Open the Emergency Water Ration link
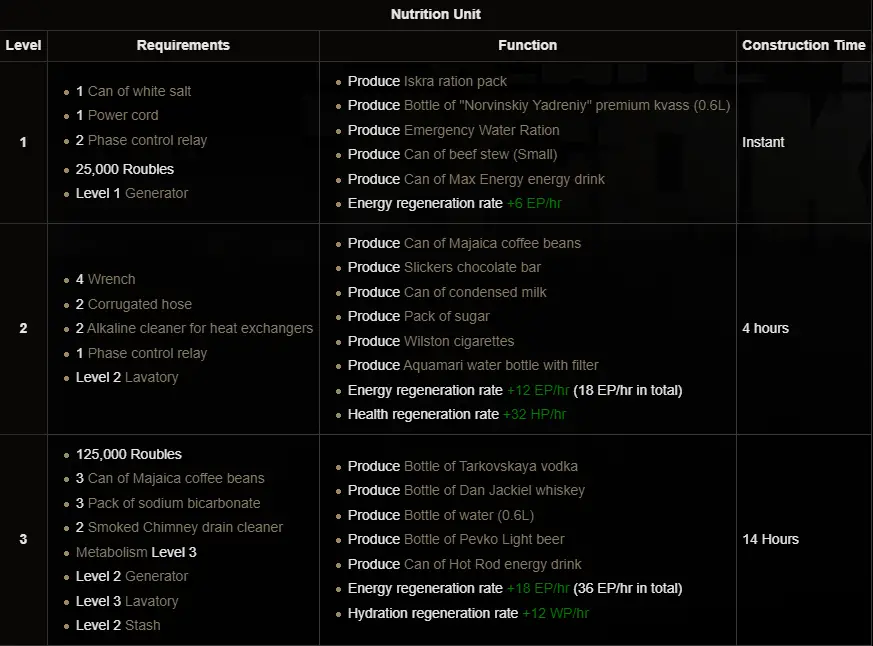 (481, 130)
